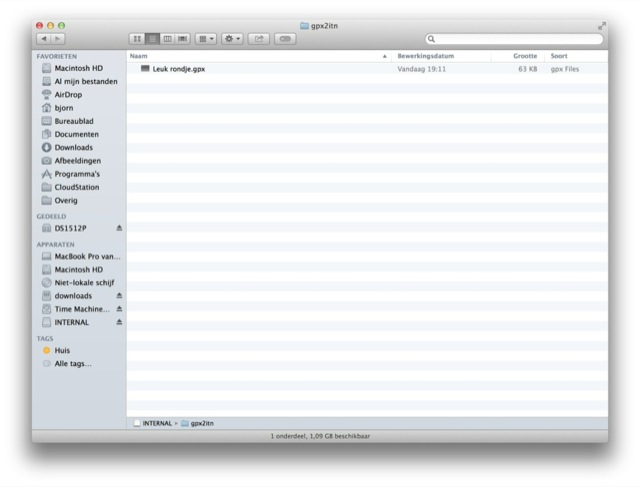Open the lowercase downloads volume

coord(73,296)
